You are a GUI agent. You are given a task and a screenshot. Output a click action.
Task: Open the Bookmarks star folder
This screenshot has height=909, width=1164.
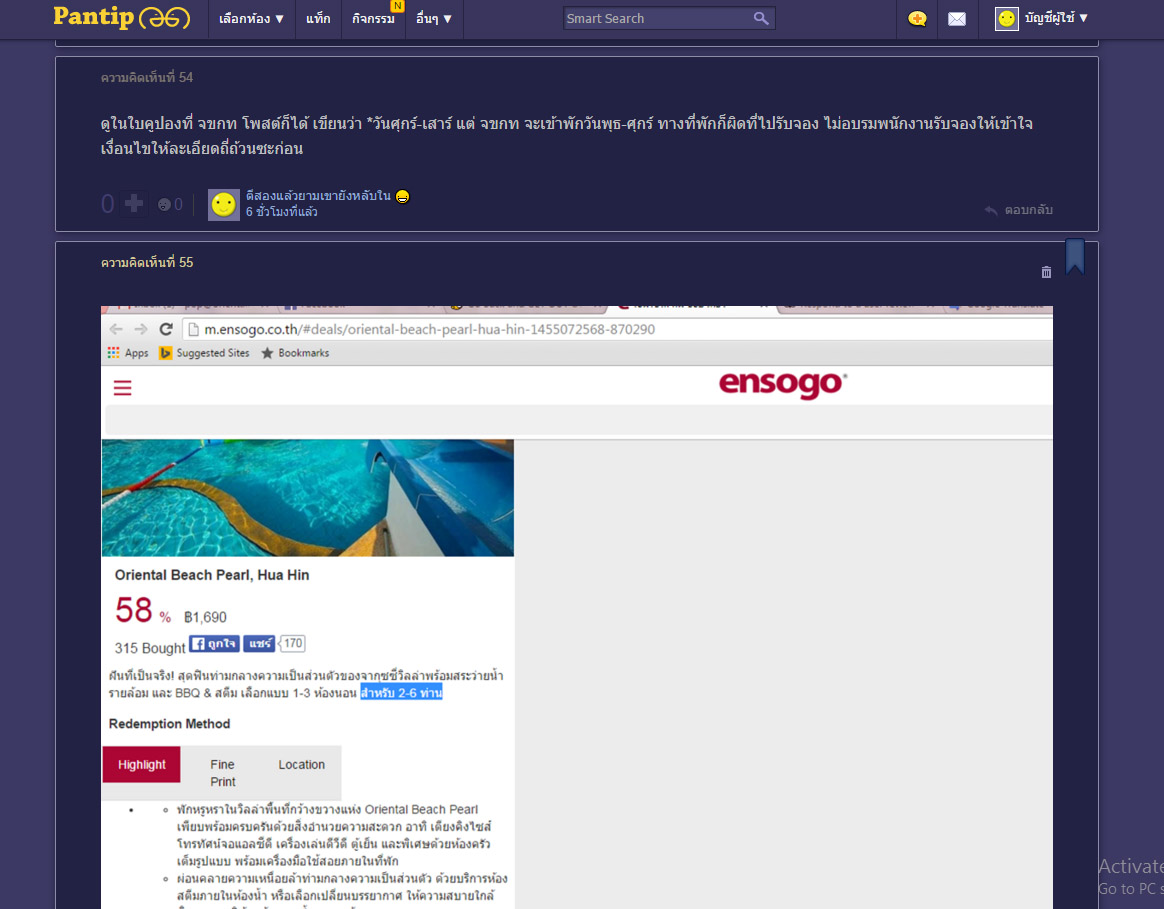tap(295, 353)
